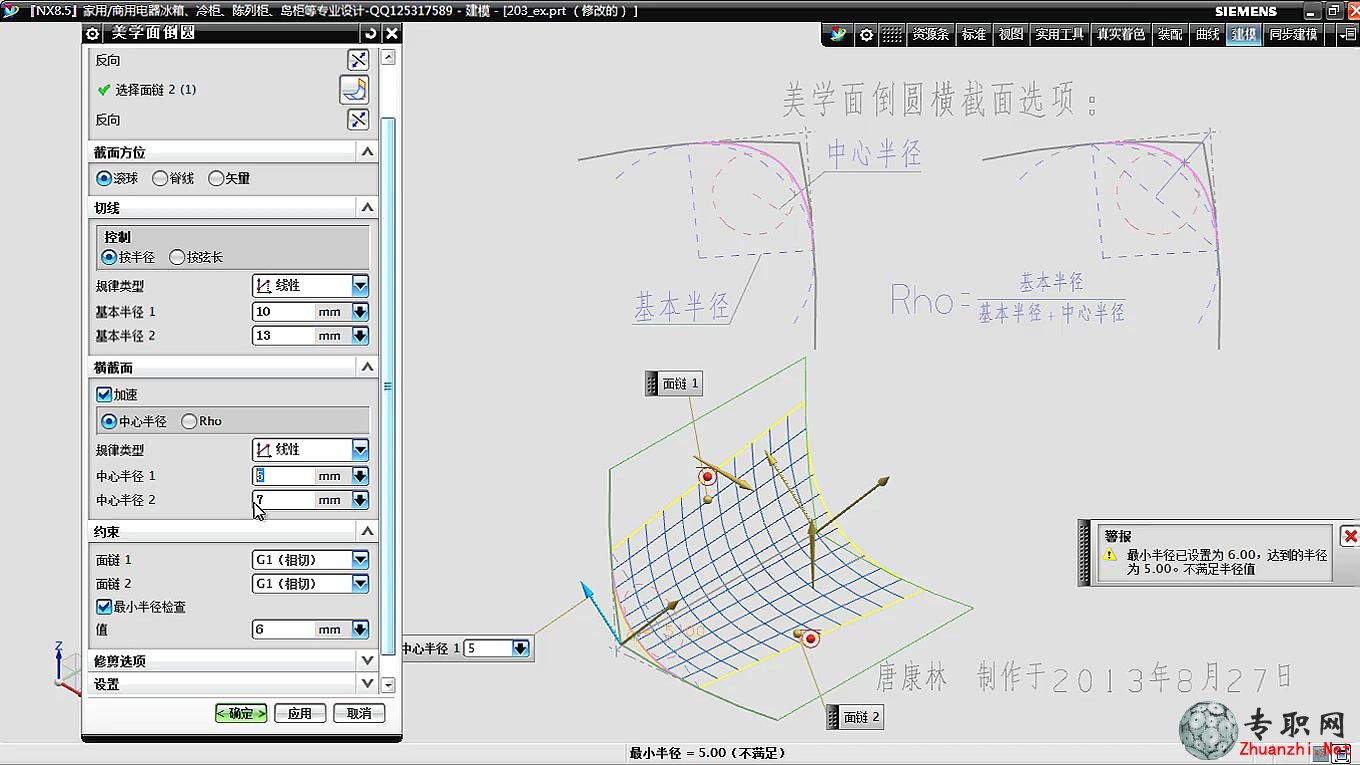Expand the 设置 section
The image size is (1360, 765).
[367, 684]
